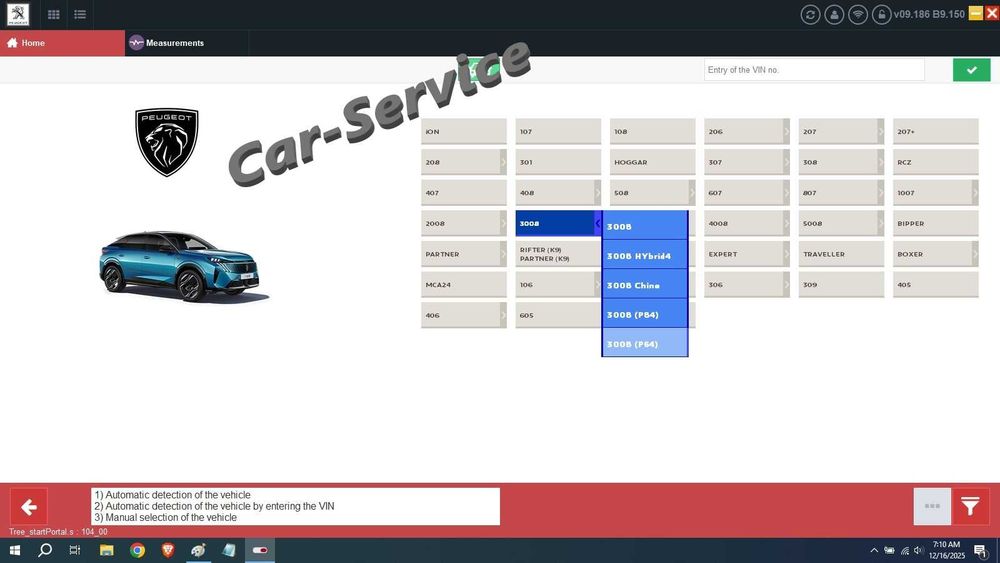The width and height of the screenshot is (1000, 563).
Task: Select the 605 model button
Action: point(558,315)
